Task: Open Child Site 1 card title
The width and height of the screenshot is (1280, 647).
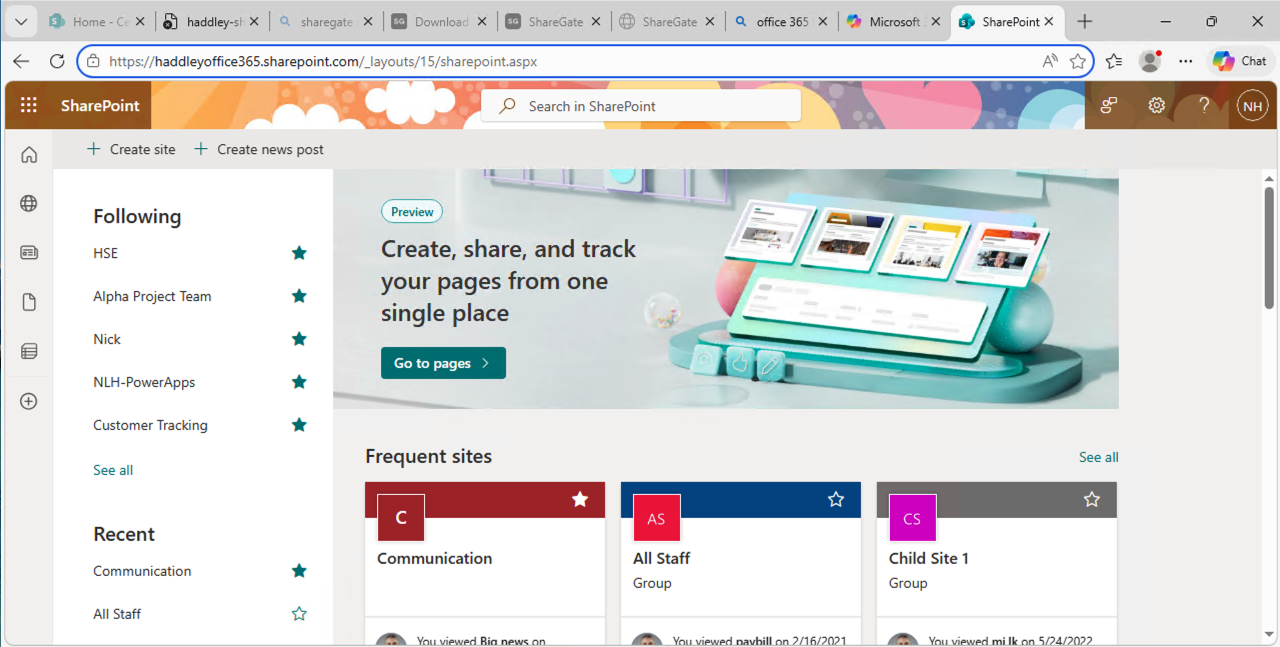Action: pyautogui.click(x=928, y=558)
